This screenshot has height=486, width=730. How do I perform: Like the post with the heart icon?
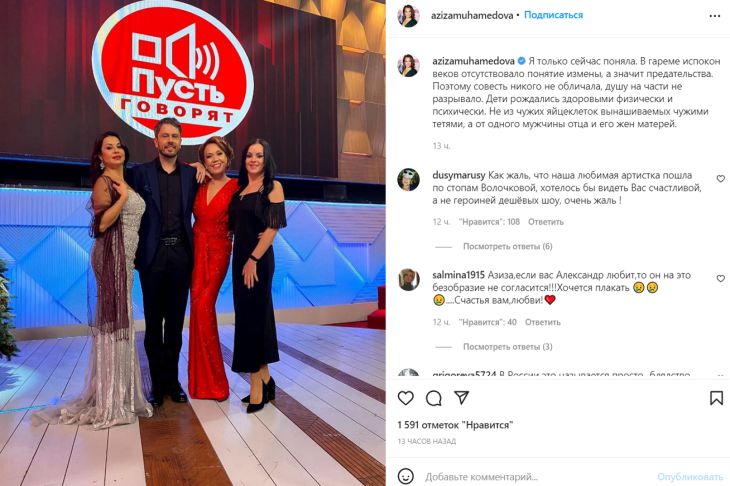coord(406,398)
